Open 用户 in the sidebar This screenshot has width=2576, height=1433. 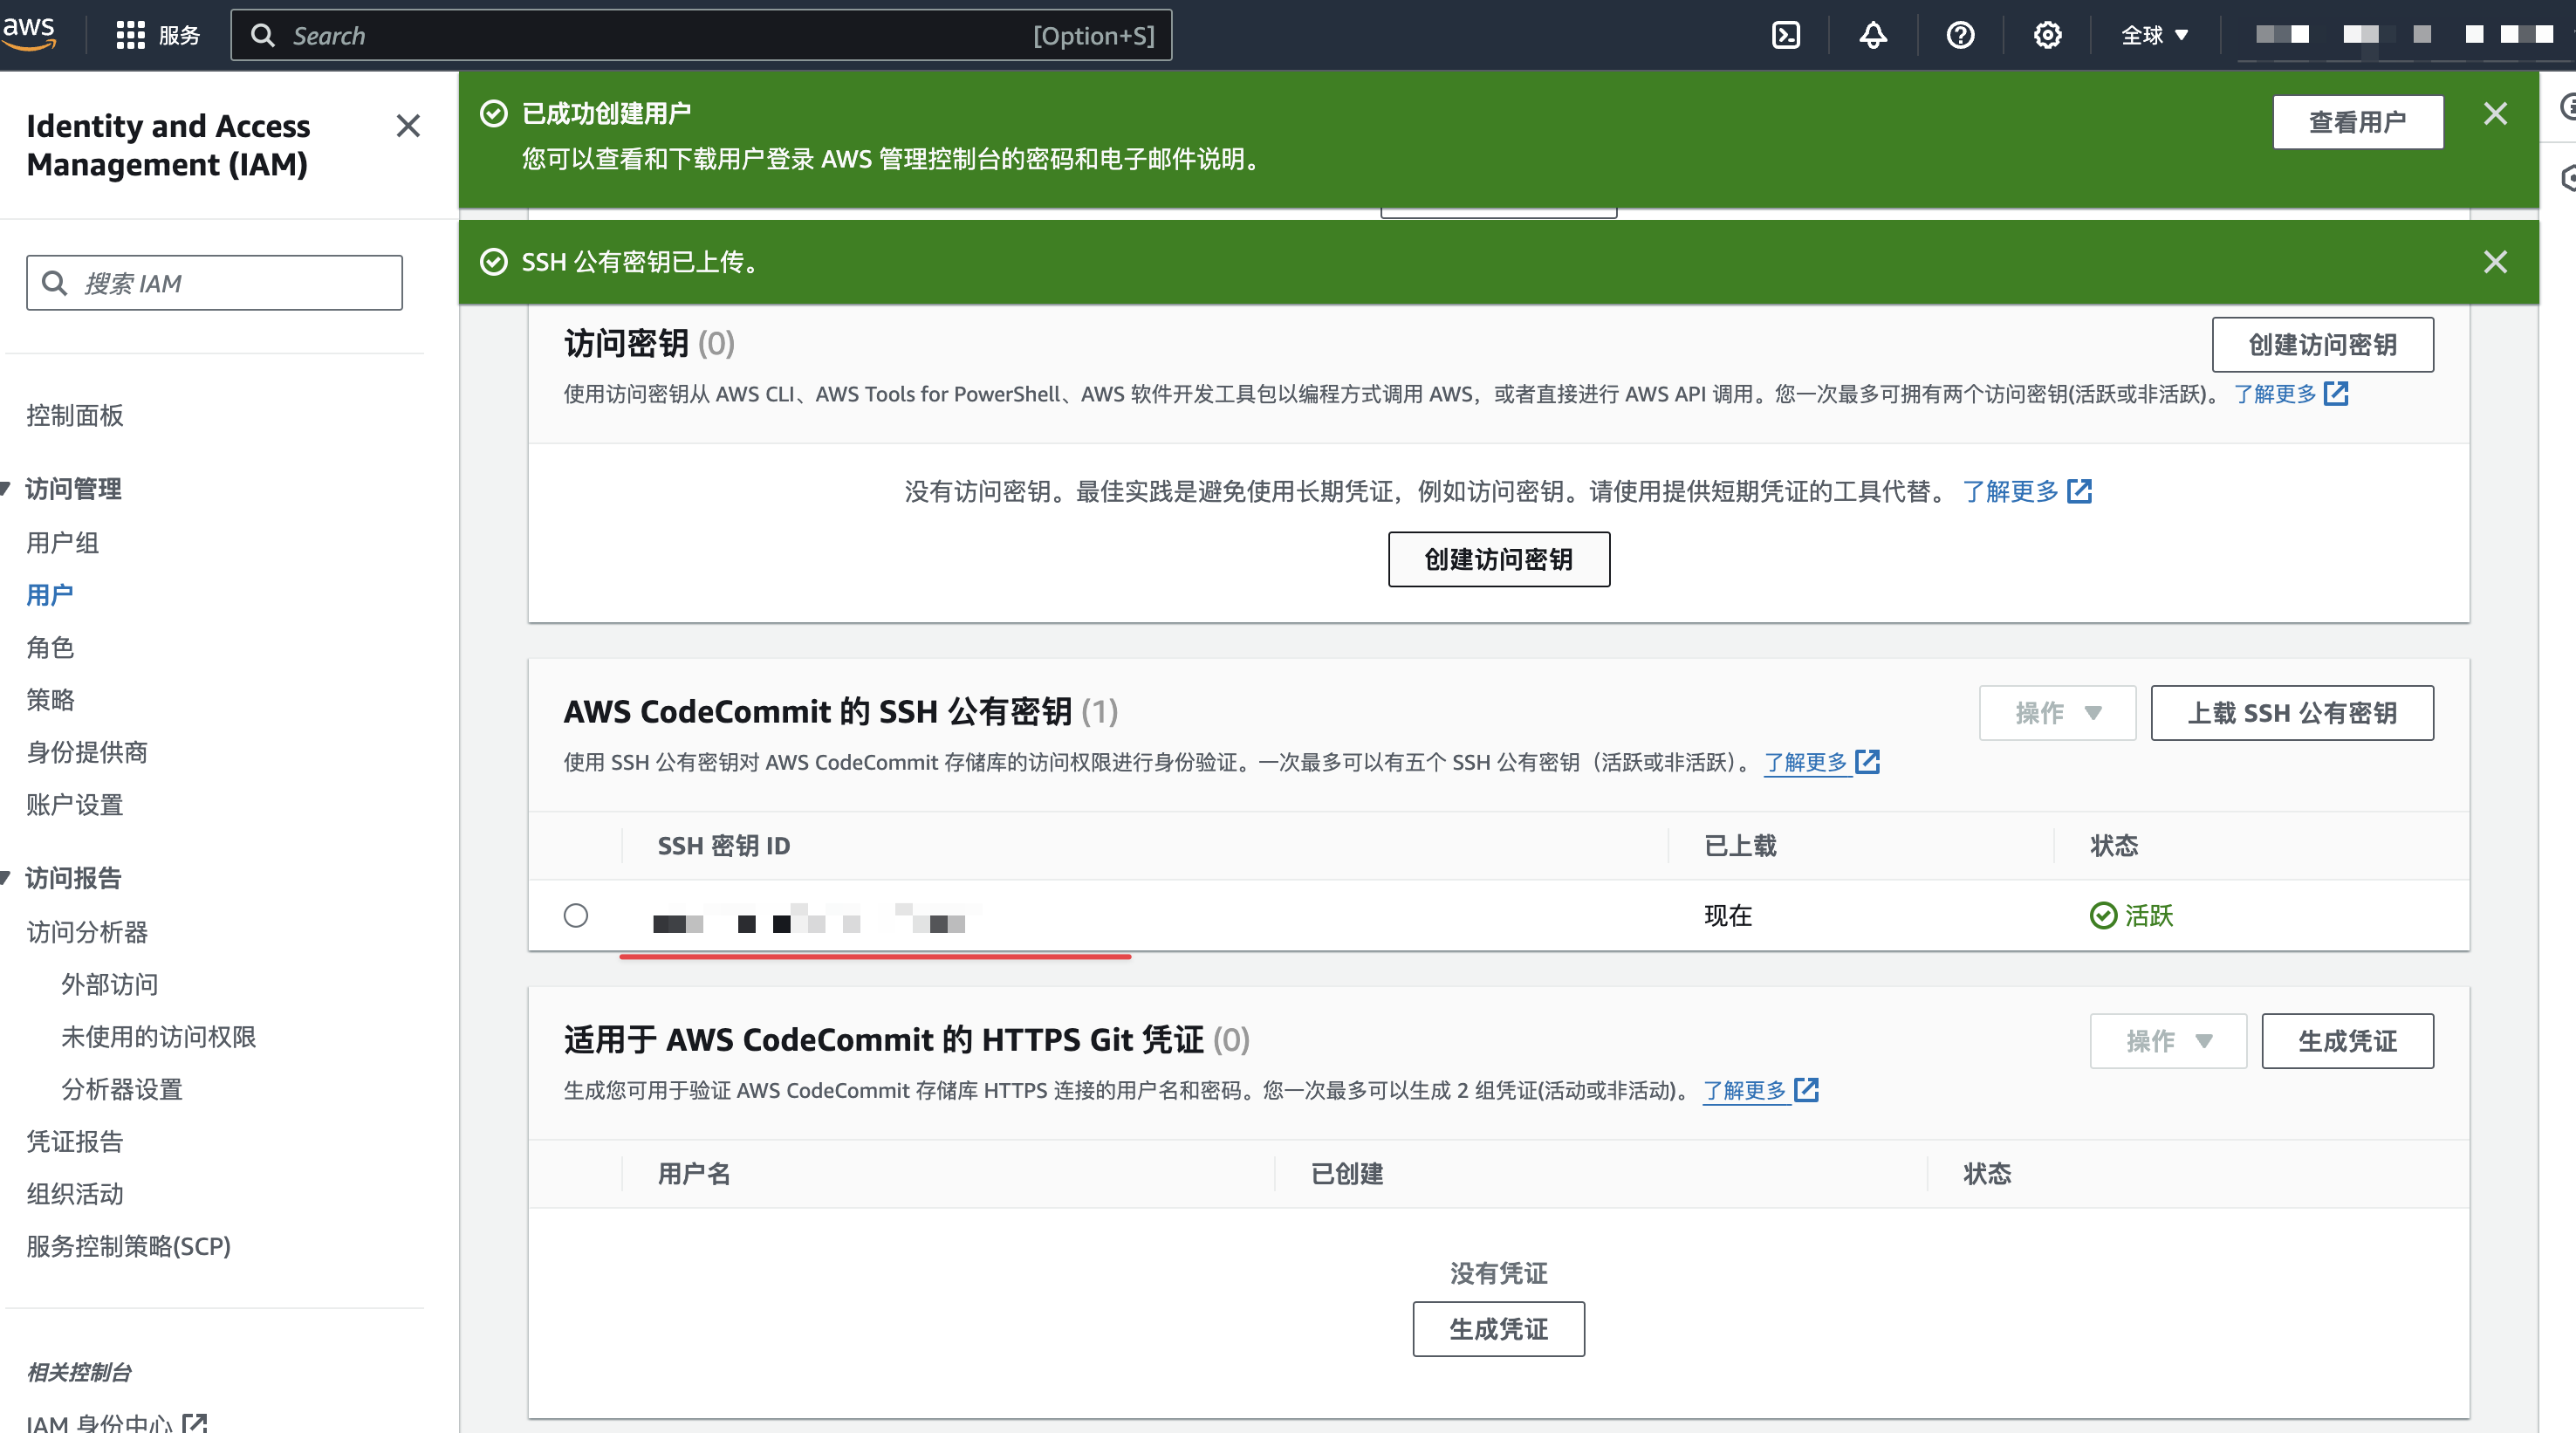pos(50,595)
